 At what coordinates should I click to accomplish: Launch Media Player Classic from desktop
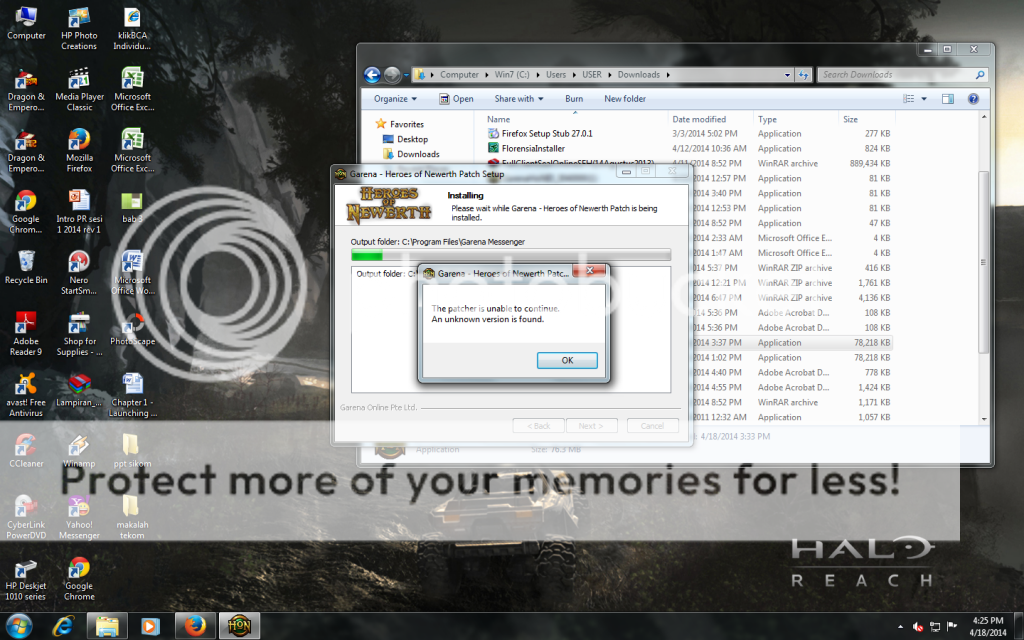(79, 89)
